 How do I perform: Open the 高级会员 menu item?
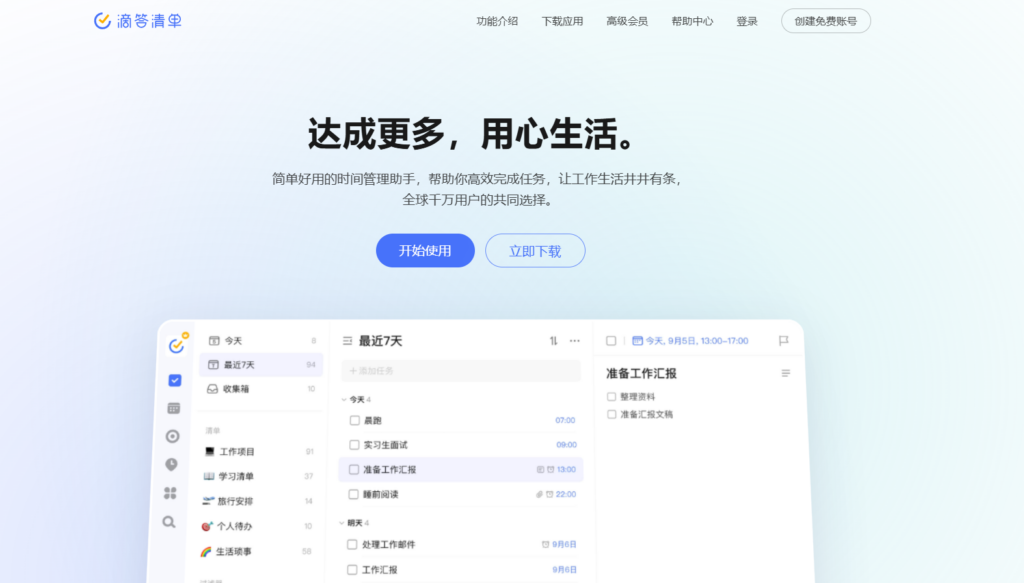[x=627, y=21]
